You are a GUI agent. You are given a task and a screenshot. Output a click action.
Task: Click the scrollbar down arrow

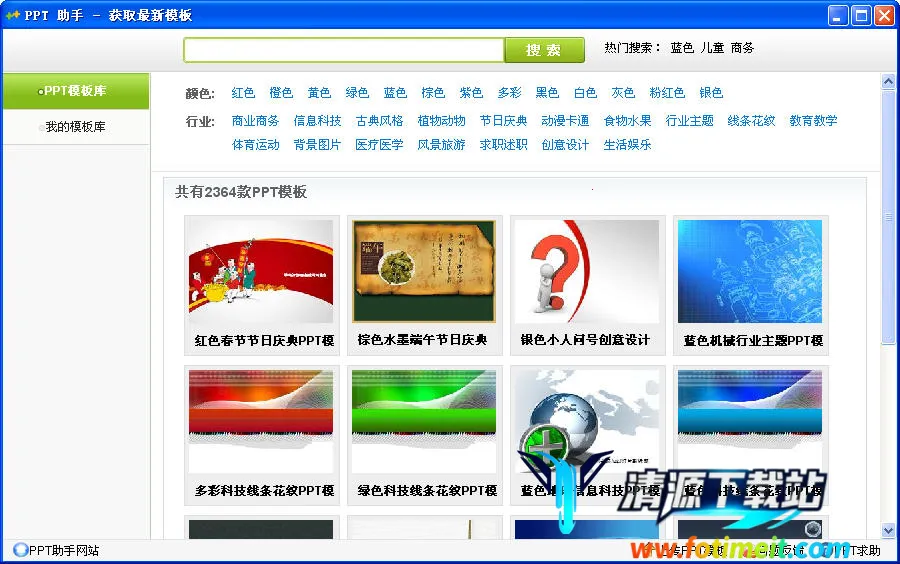[x=888, y=530]
